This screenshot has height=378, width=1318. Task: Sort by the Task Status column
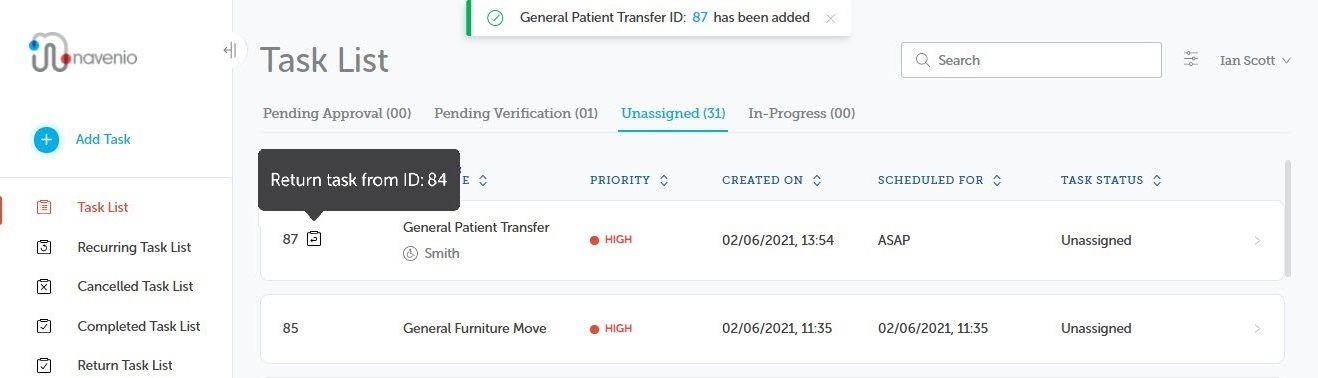tap(1110, 181)
